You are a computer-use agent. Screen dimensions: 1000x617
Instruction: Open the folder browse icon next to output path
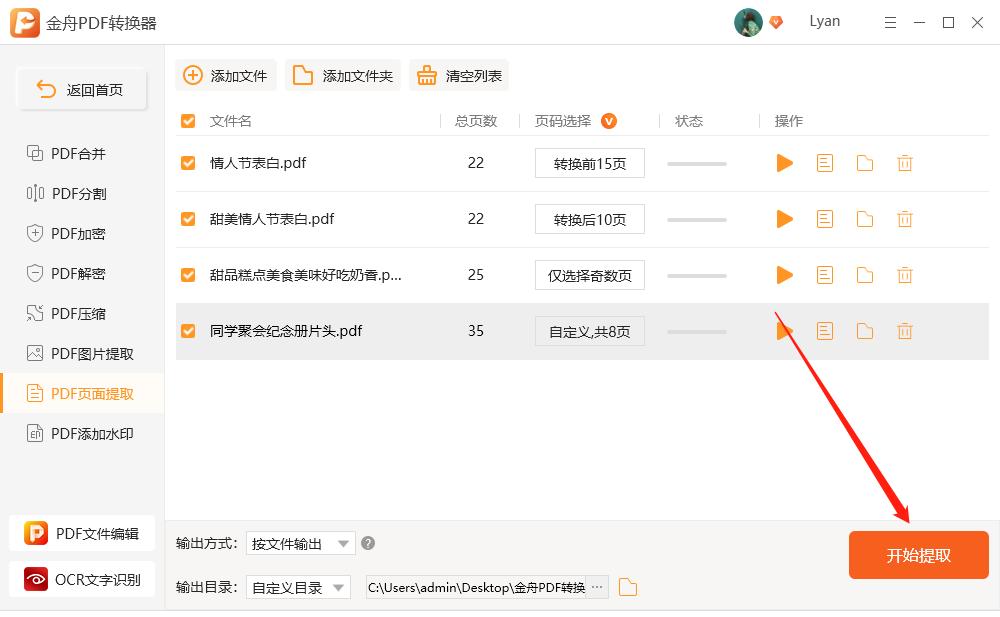tap(627, 587)
